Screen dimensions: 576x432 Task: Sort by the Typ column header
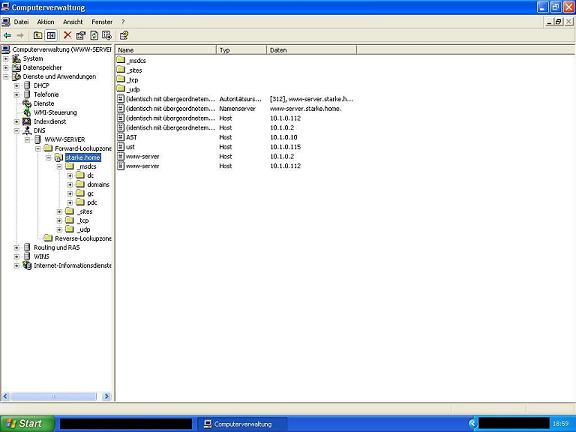[242, 50]
